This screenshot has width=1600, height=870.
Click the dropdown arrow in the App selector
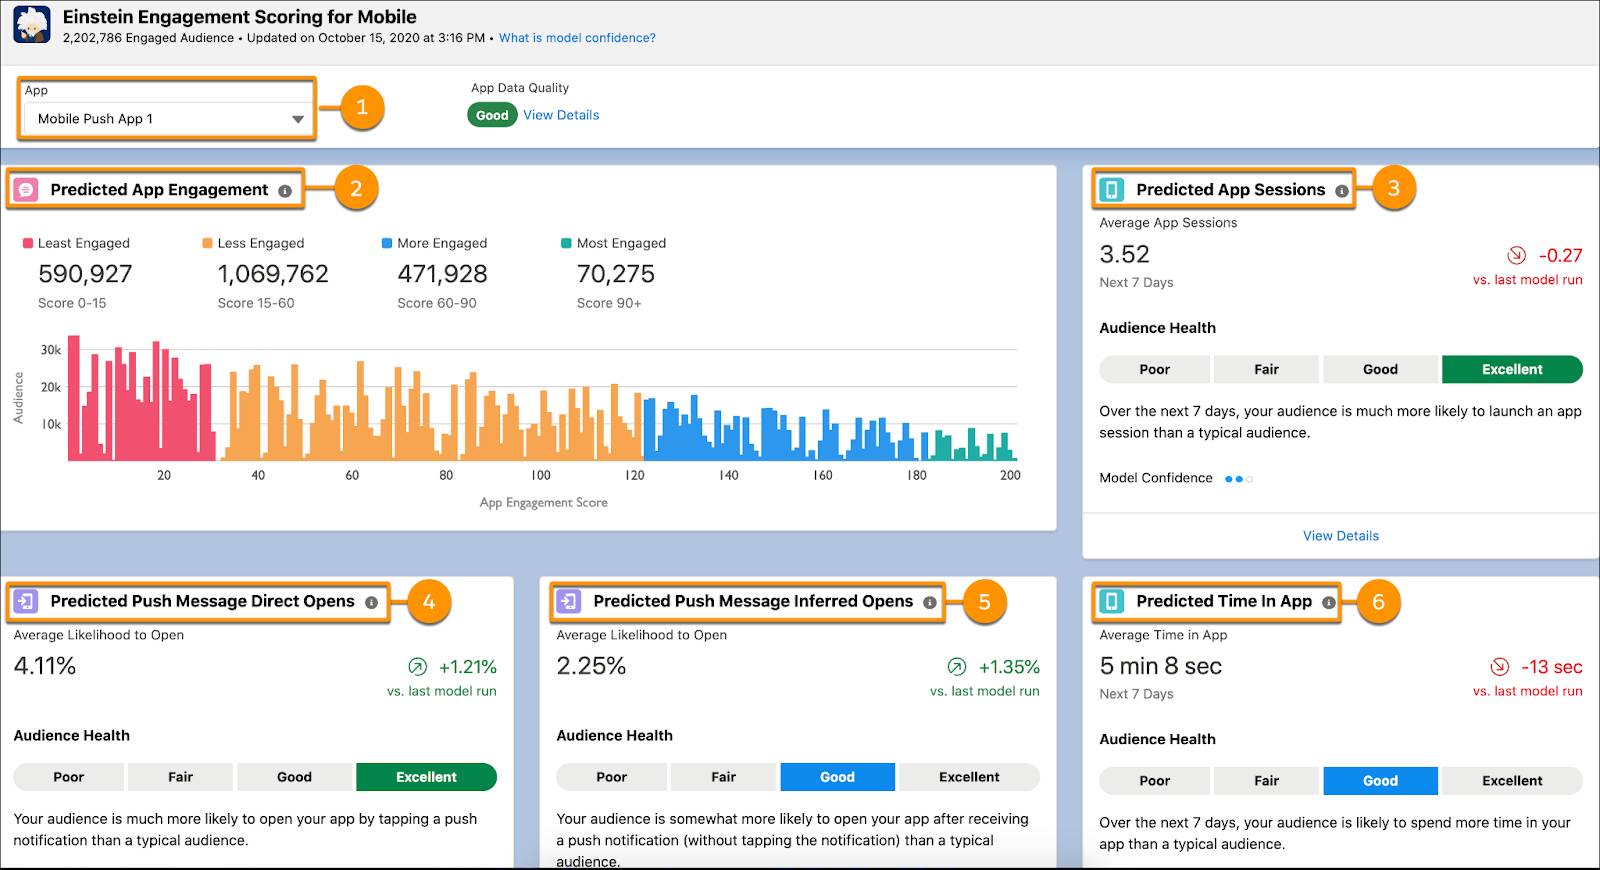297,119
